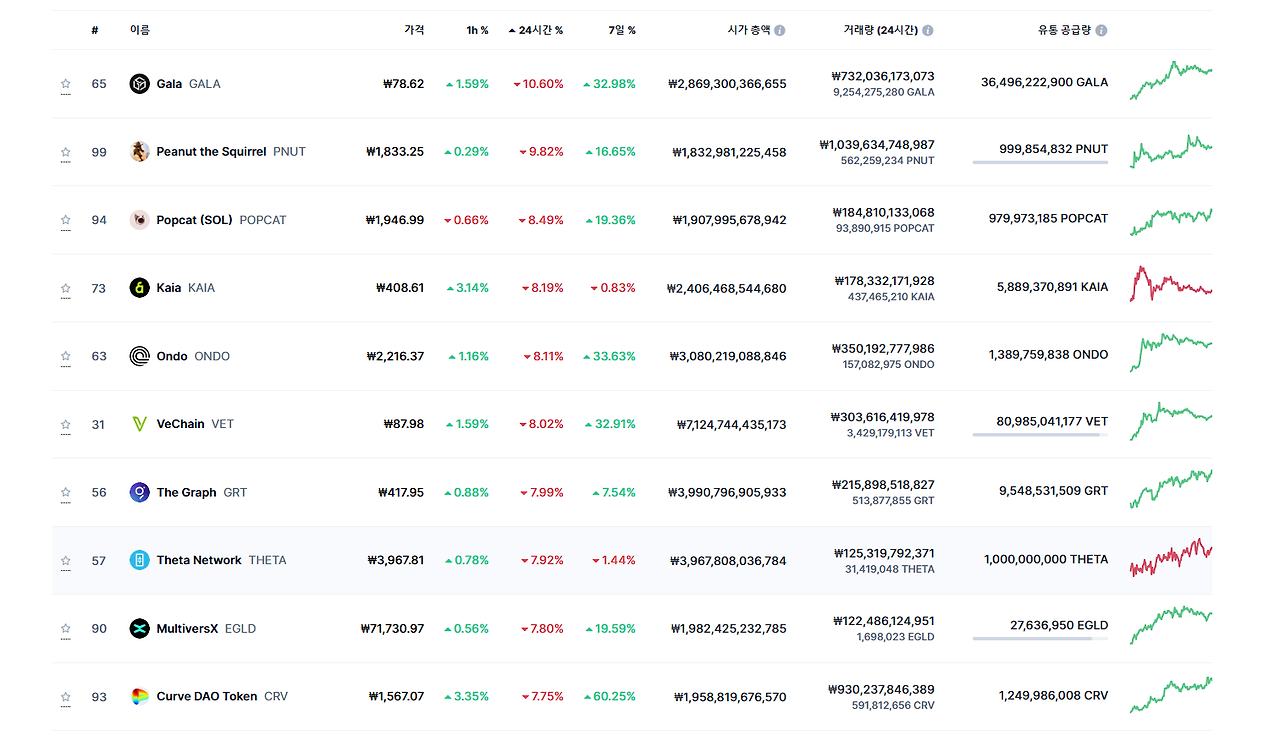Open Popcat 7-day sparkline chart

tap(1171, 222)
